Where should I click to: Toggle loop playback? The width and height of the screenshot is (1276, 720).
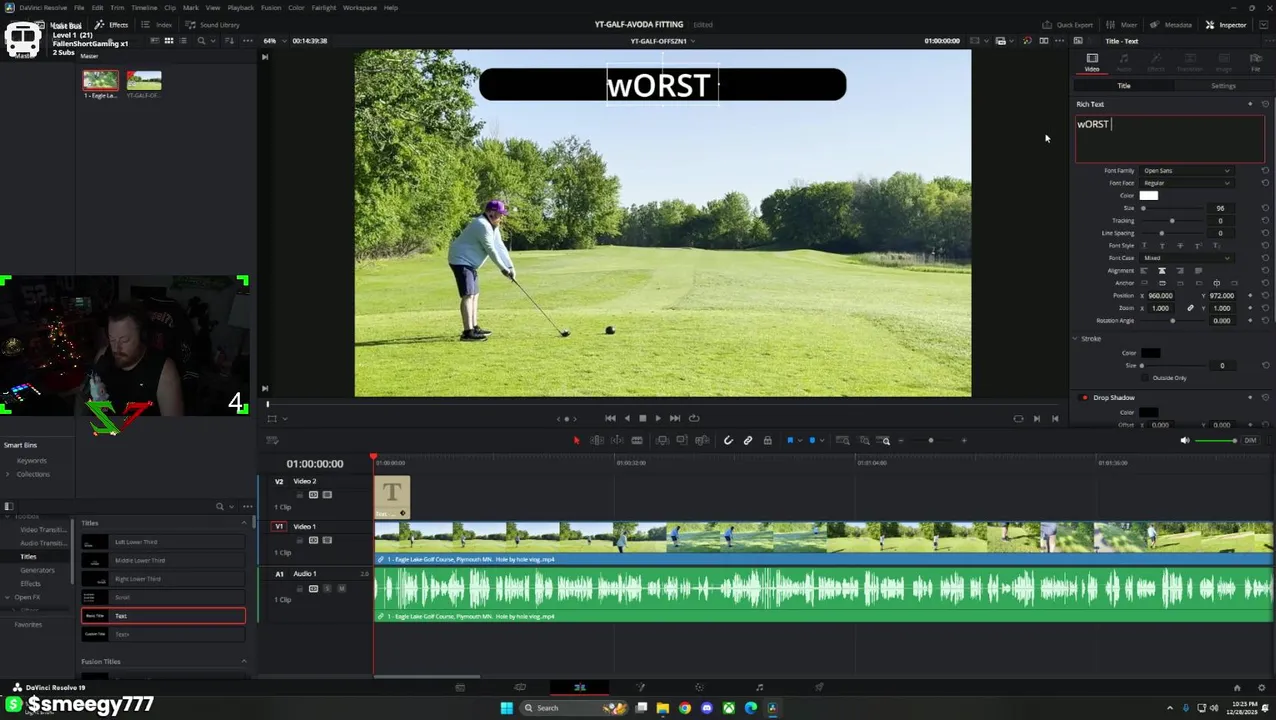click(694, 419)
